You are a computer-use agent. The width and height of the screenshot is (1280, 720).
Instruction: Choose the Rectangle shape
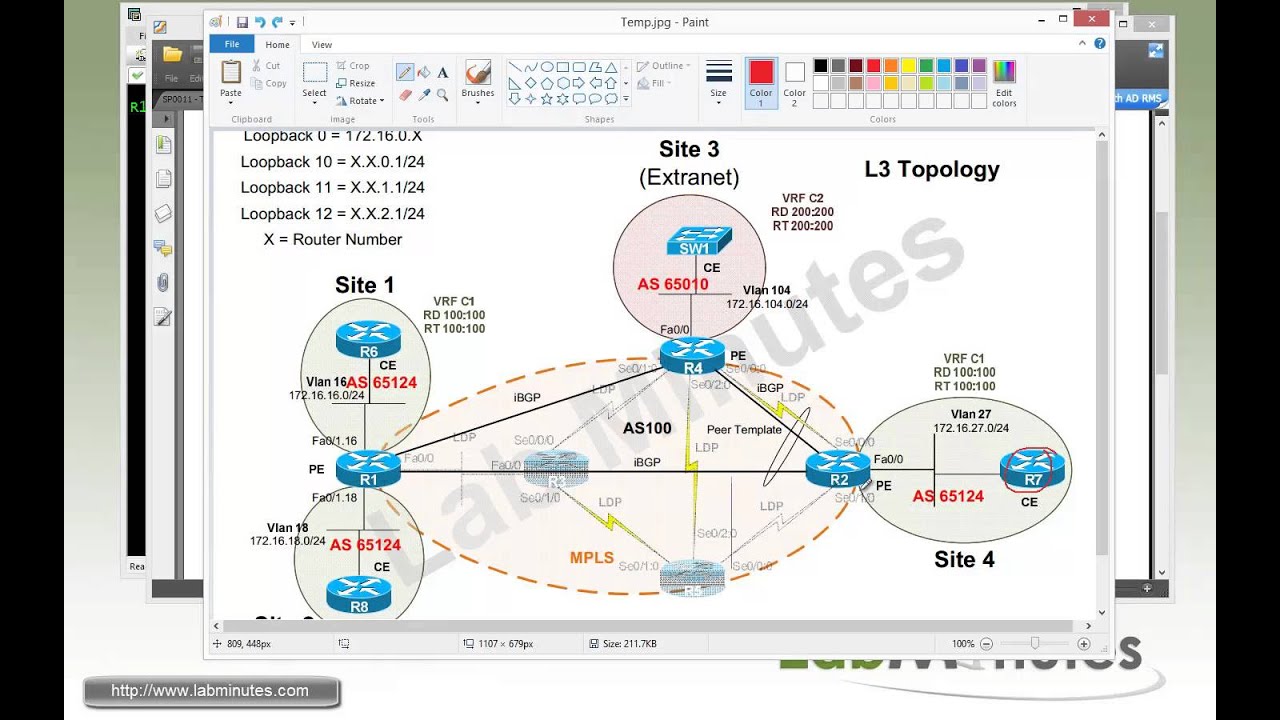[x=563, y=67]
